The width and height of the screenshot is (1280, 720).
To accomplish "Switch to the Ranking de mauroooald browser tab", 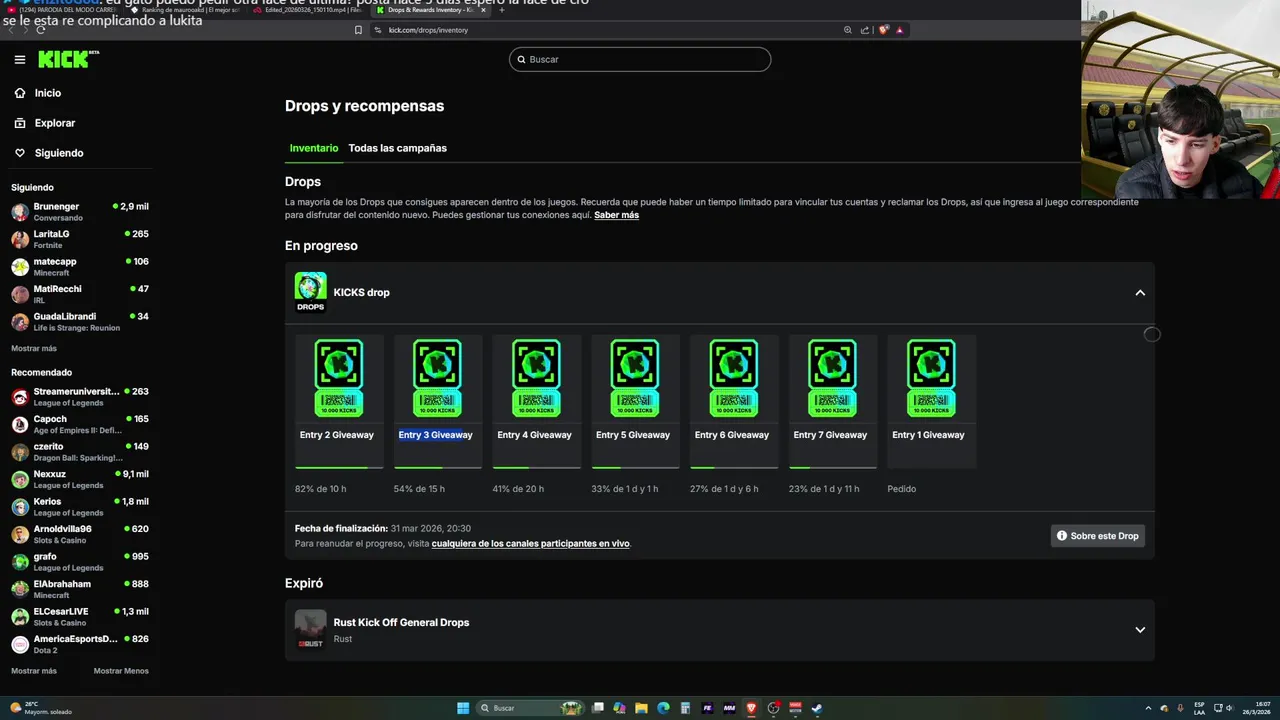I will (186, 10).
